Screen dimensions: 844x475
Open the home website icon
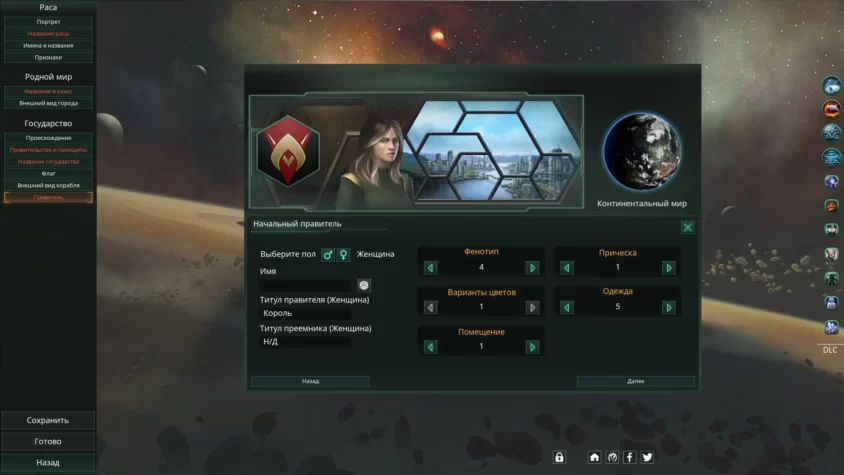pos(594,457)
